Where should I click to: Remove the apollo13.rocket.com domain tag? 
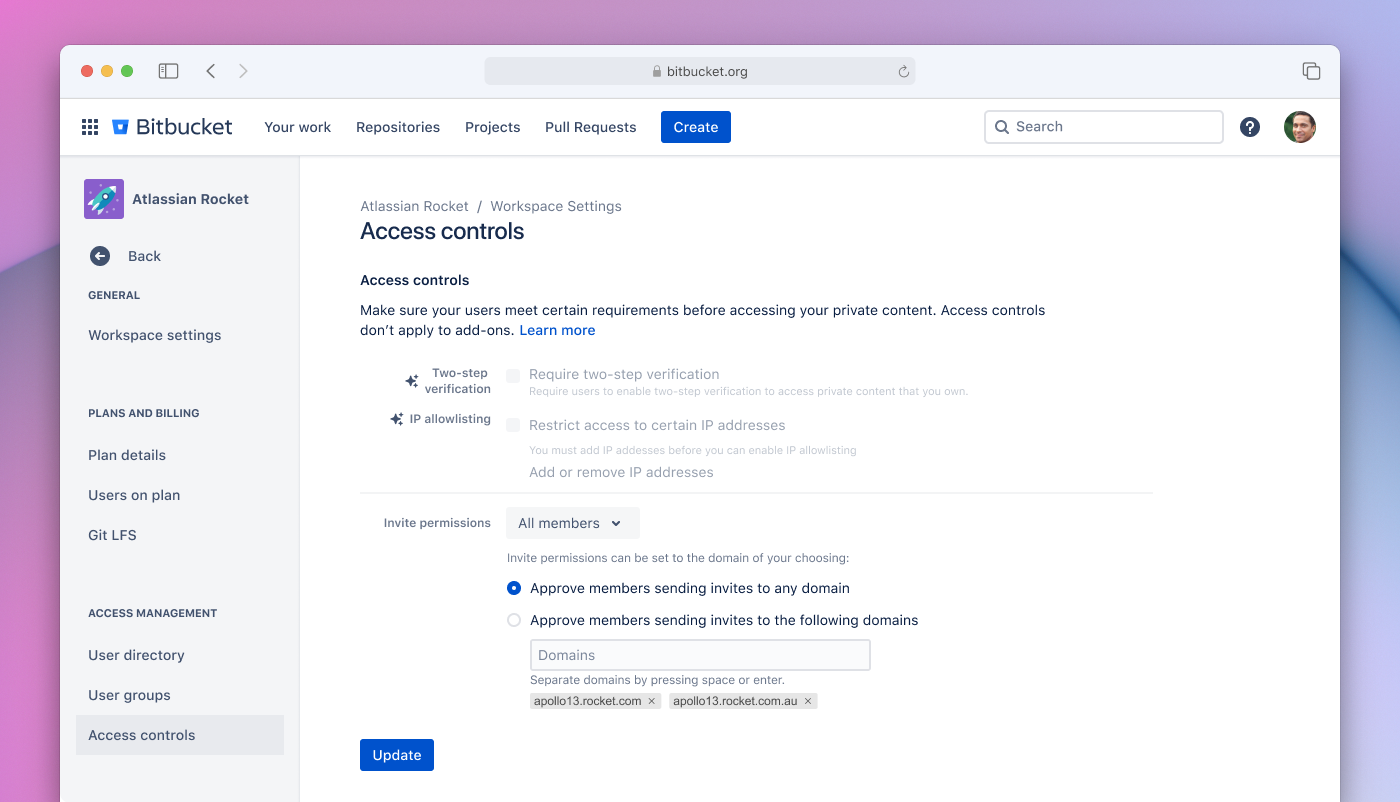[653, 700]
